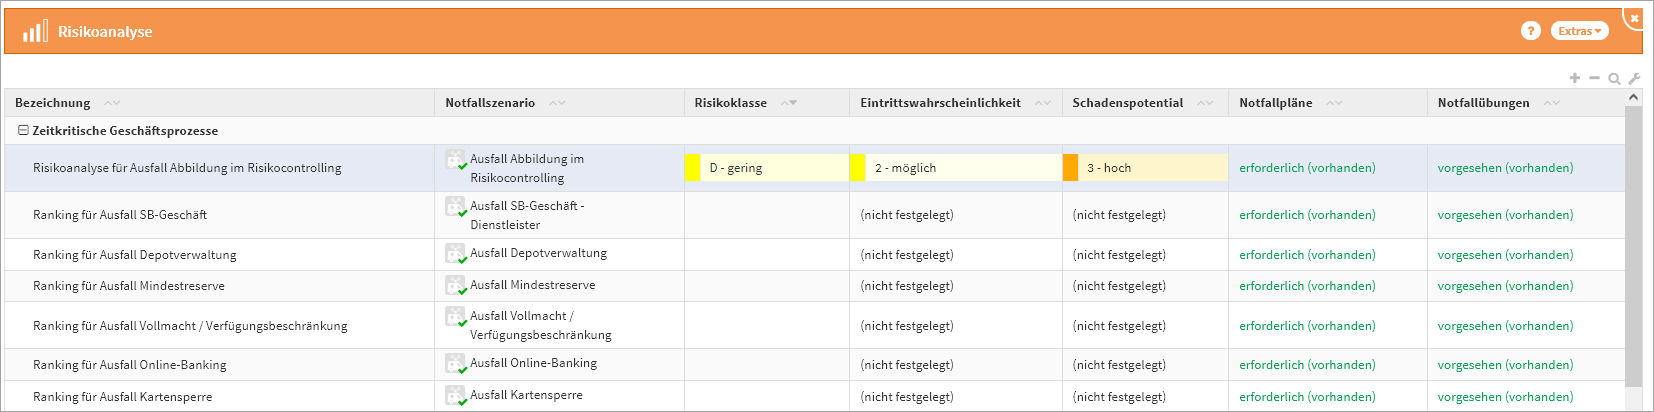This screenshot has width=1654, height=412.
Task: Open the Extras dropdown menu
Action: pos(1579,31)
